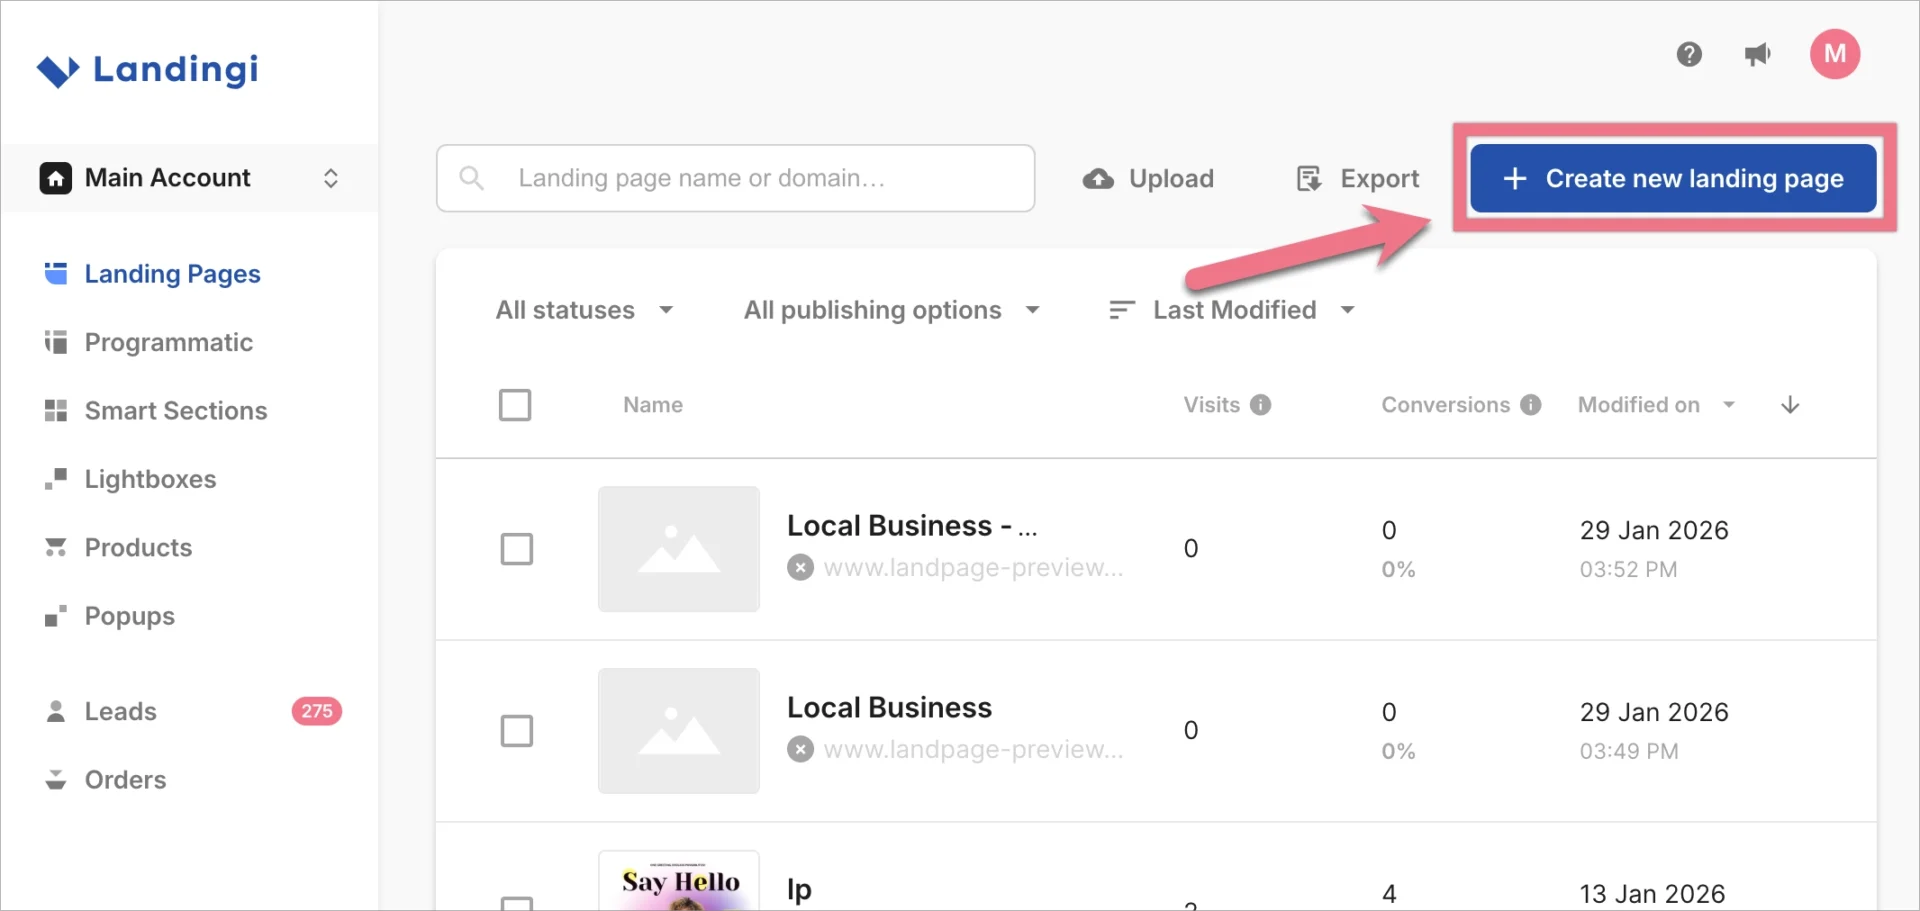The width and height of the screenshot is (1920, 911).
Task: Switch account via the Main Account selector
Action: 331,178
